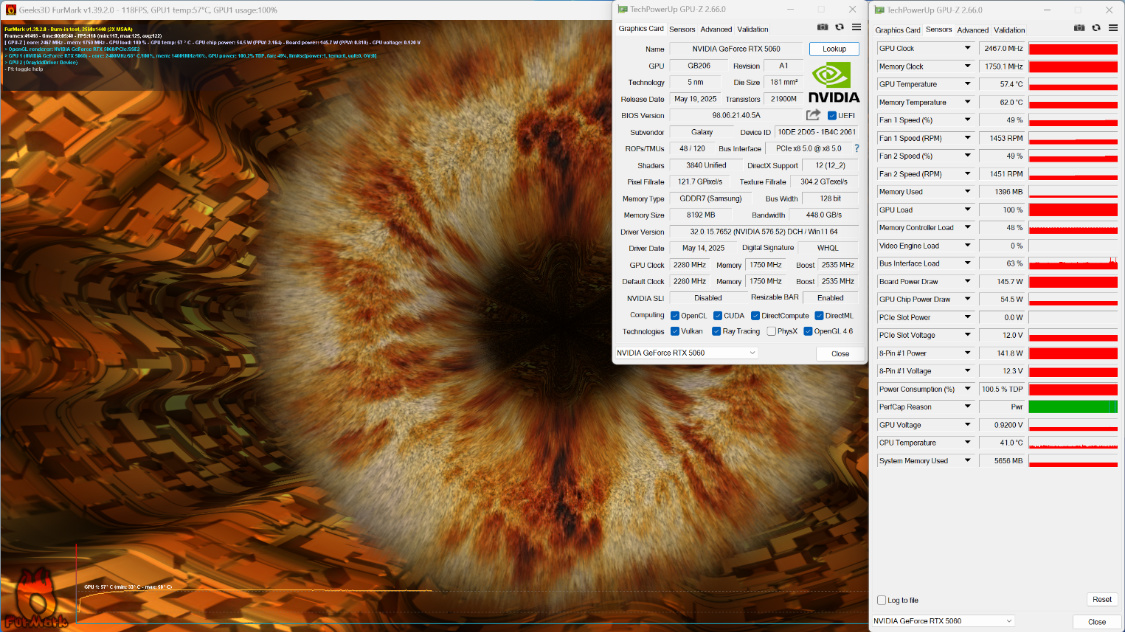Open the Fan 1 Speed (%) dropdown arrow
This screenshot has width=1125, height=632.
966,120
